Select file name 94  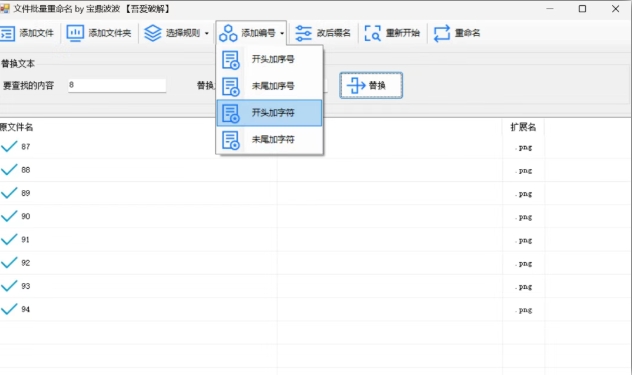click(x=26, y=309)
